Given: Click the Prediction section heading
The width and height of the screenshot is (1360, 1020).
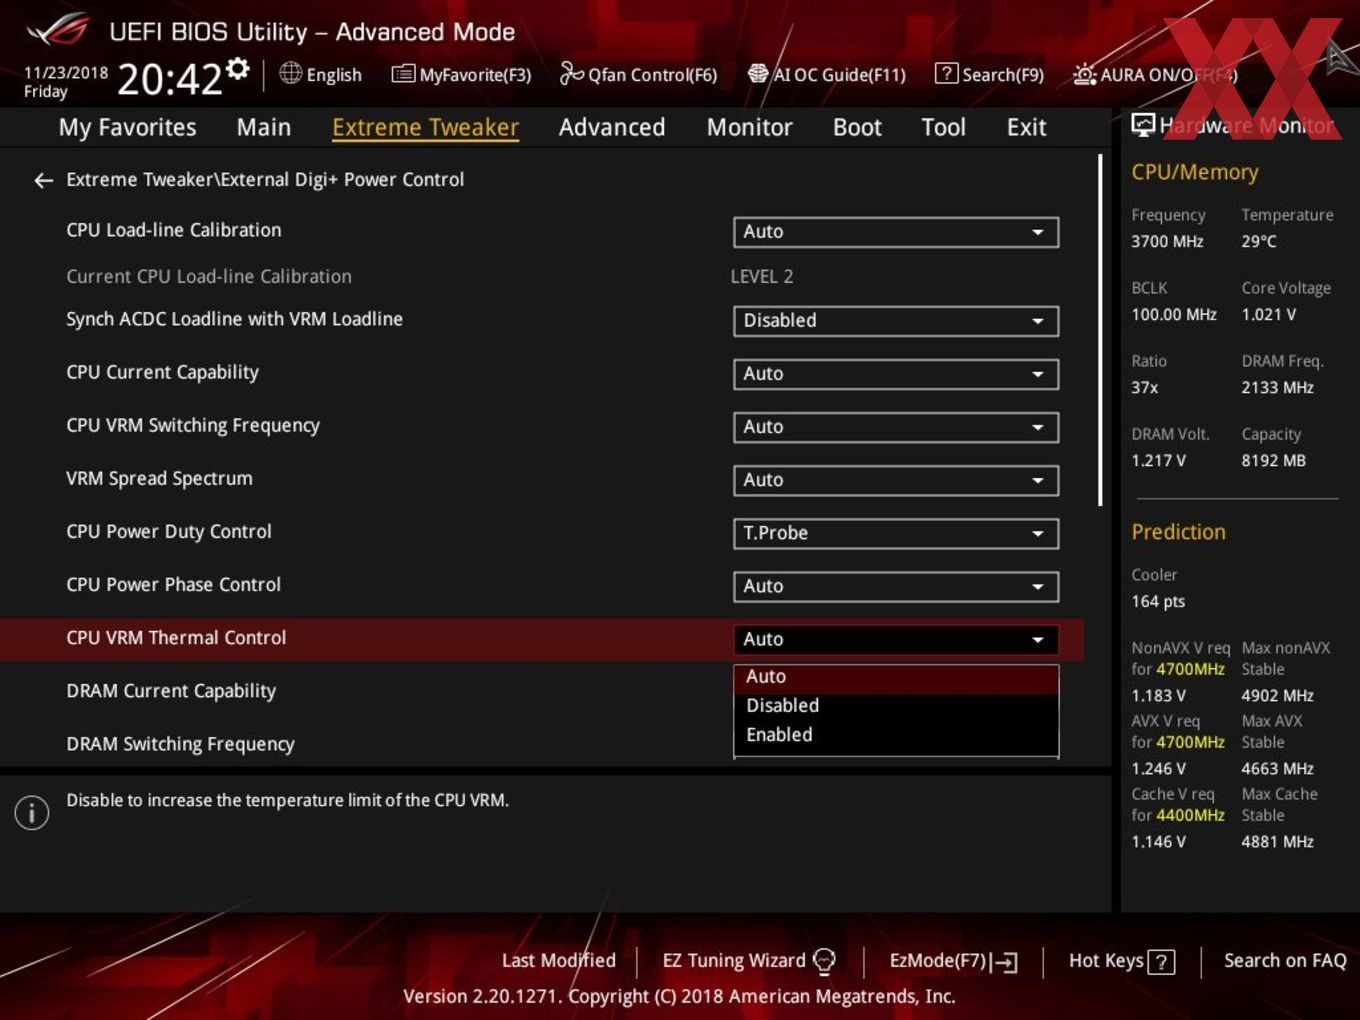Looking at the screenshot, I should [x=1178, y=532].
